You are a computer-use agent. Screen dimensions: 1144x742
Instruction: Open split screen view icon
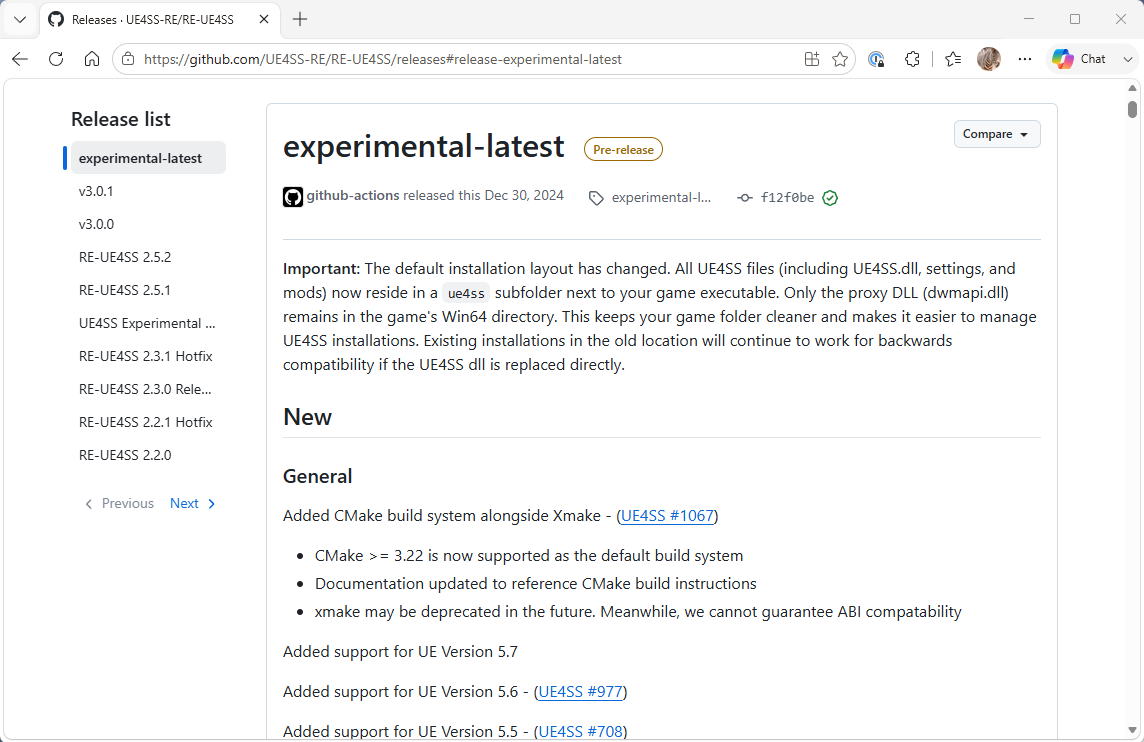point(812,59)
